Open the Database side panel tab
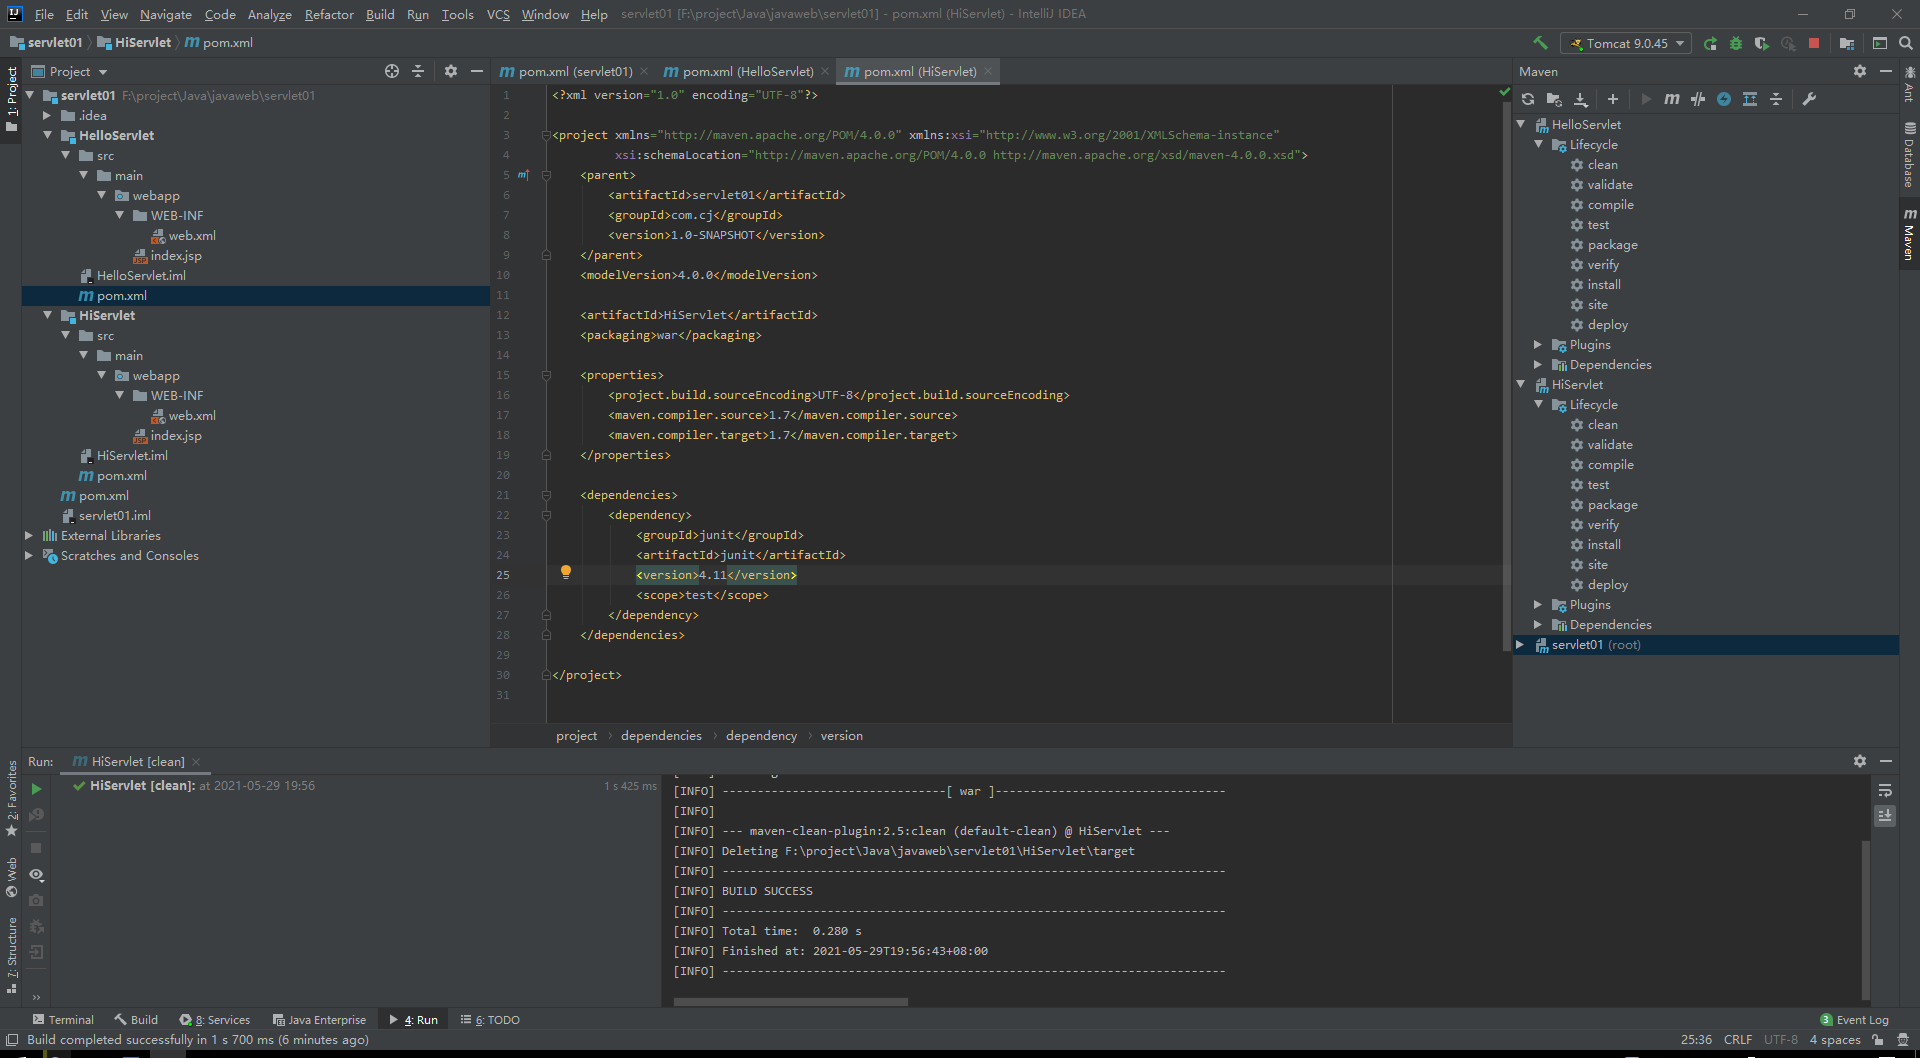This screenshot has height=1058, width=1920. (1909, 155)
